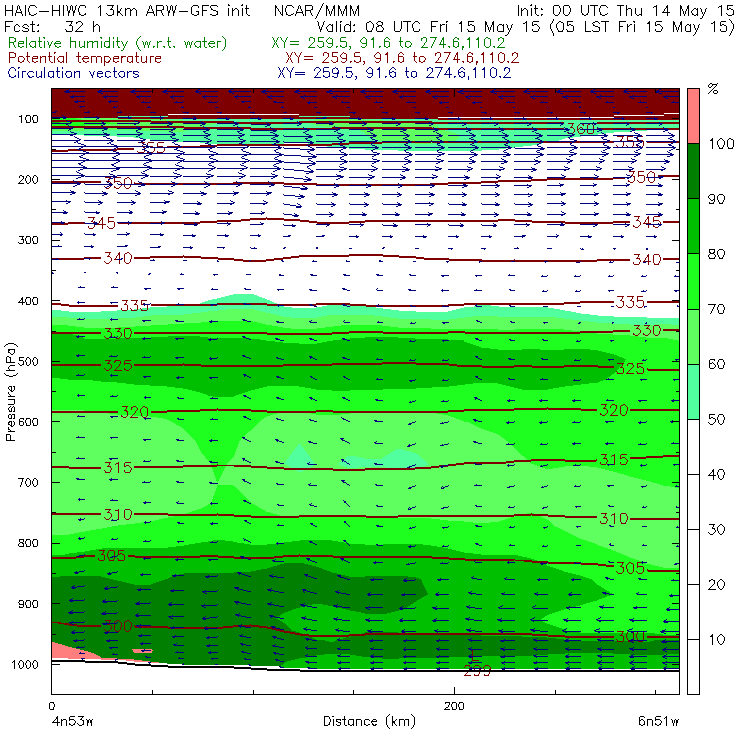Click the title 'HAIC-HIWC 13km ARW-GFS init'
Viewport: 740px width, 740px height.
click(127, 10)
